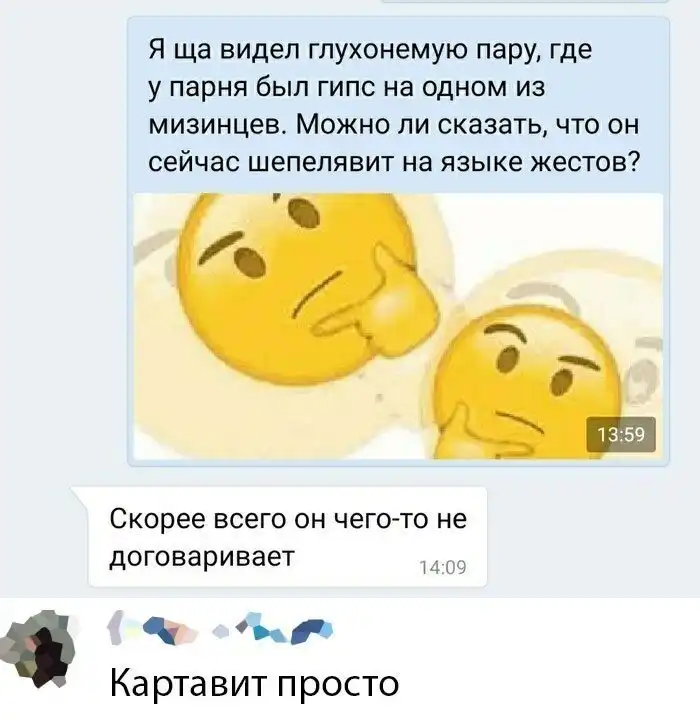
Task: Click the 13:59 timestamp badge on image
Action: pyautogui.click(x=621, y=434)
